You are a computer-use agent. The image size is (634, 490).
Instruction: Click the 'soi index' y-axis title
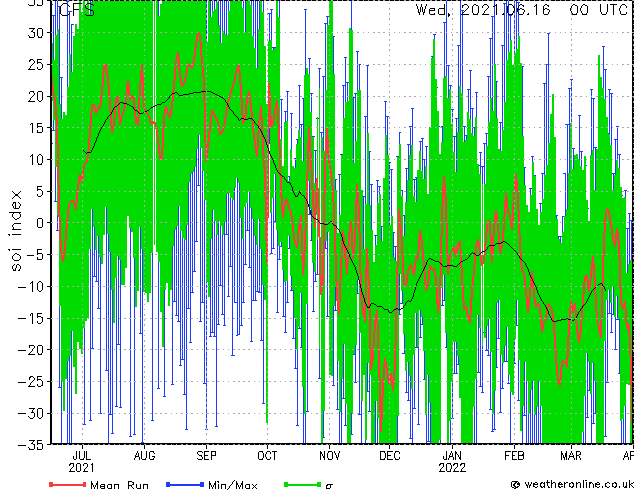16,230
